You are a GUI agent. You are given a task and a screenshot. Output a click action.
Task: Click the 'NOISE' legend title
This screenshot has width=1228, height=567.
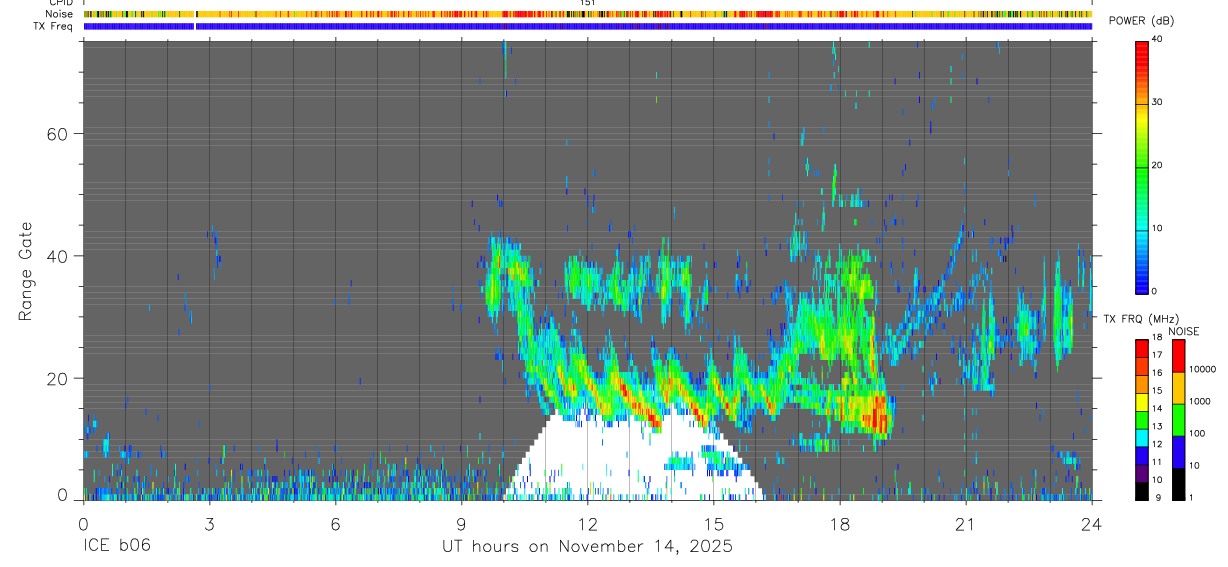(x=1183, y=331)
